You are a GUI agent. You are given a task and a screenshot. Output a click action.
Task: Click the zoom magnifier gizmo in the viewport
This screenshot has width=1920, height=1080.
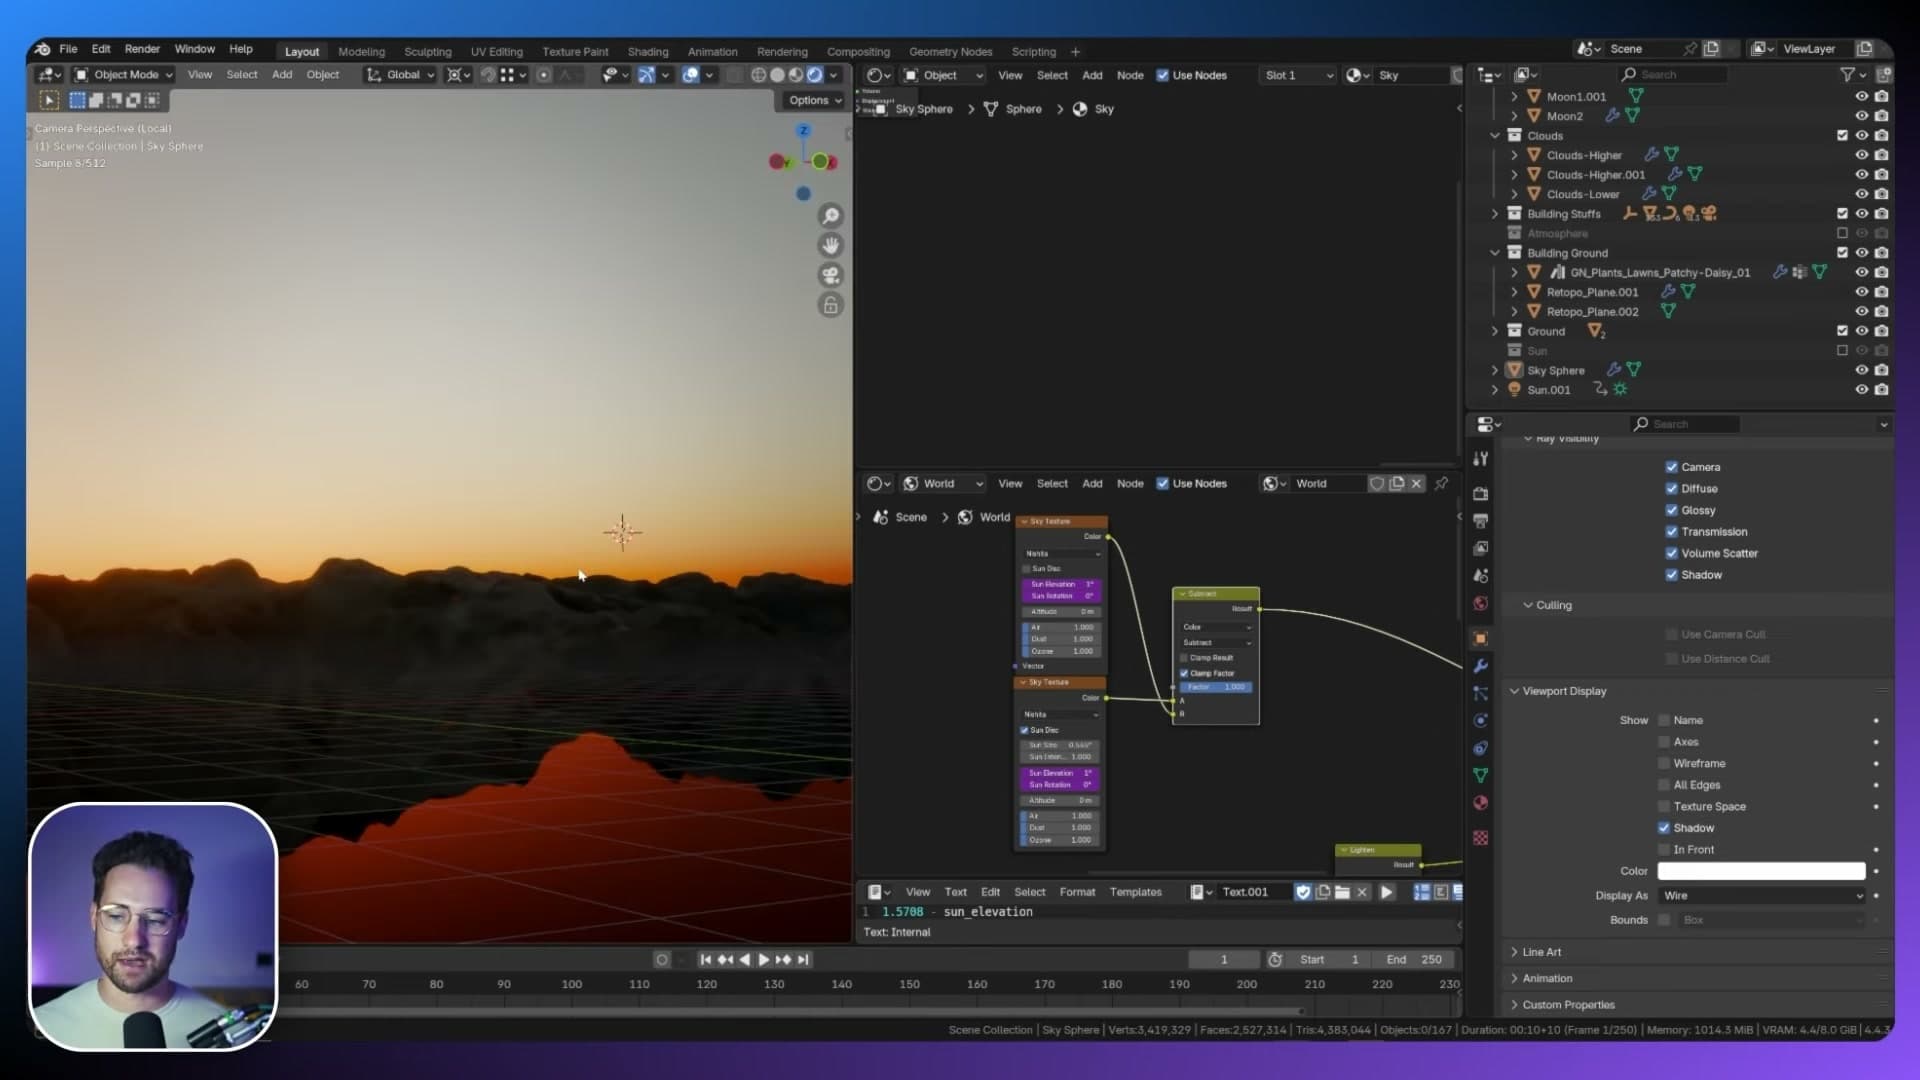pos(830,216)
